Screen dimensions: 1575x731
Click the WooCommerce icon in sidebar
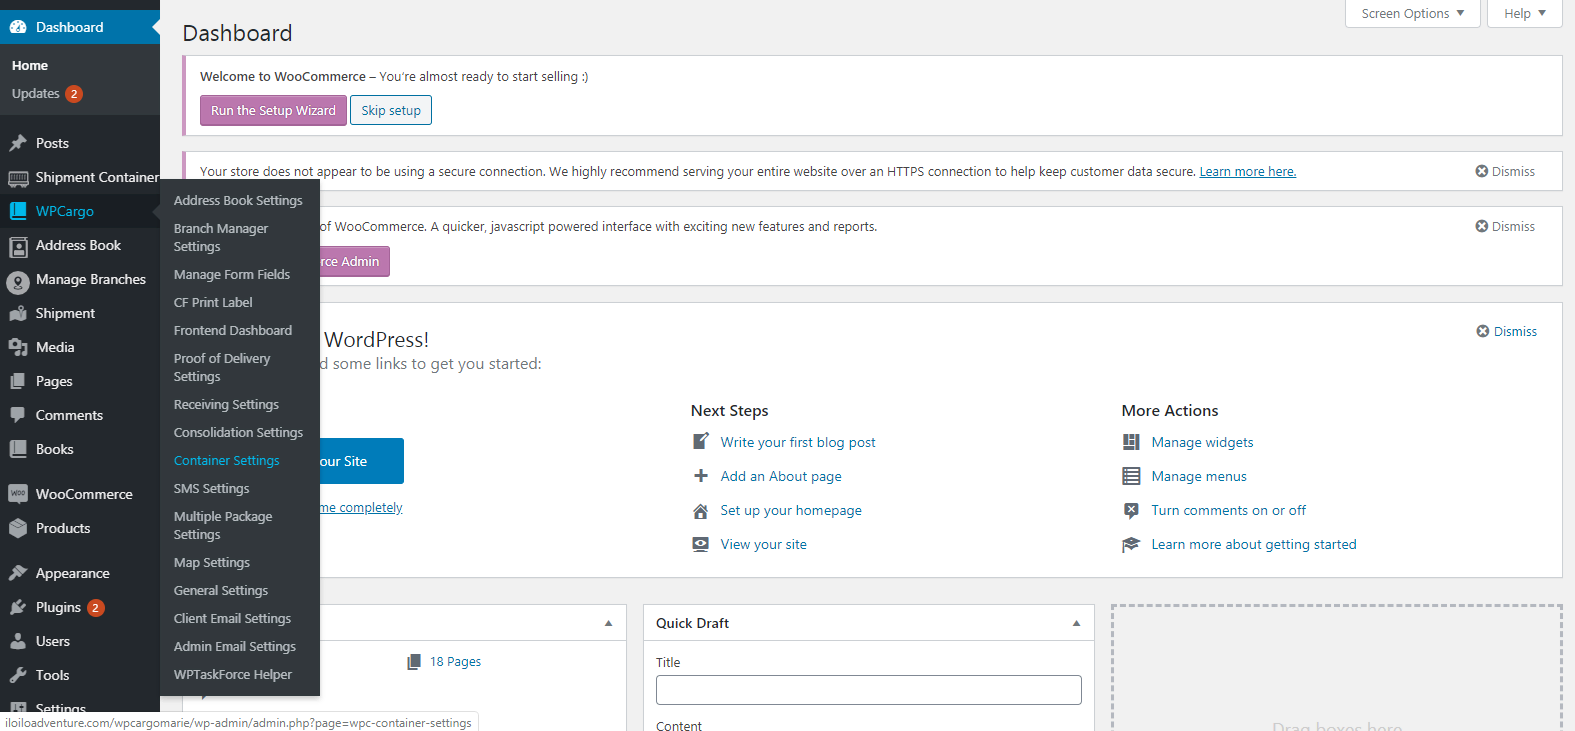pos(18,494)
